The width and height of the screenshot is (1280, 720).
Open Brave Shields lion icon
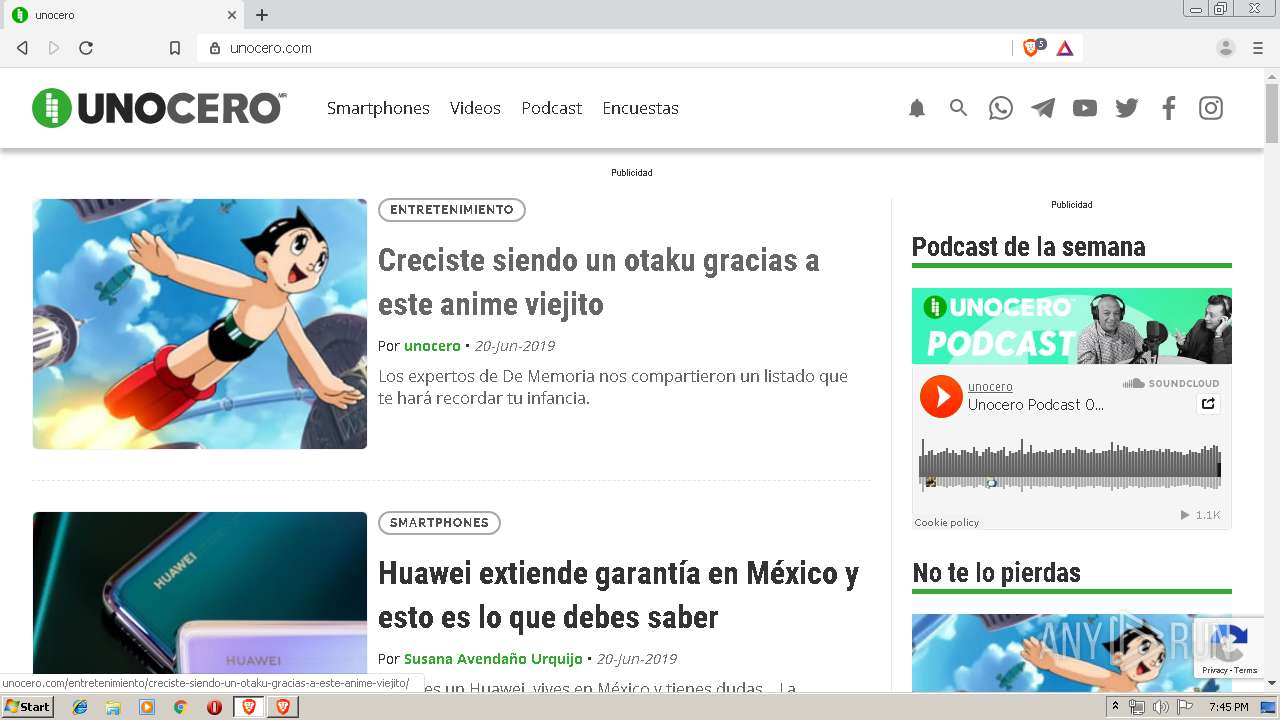pos(1031,48)
